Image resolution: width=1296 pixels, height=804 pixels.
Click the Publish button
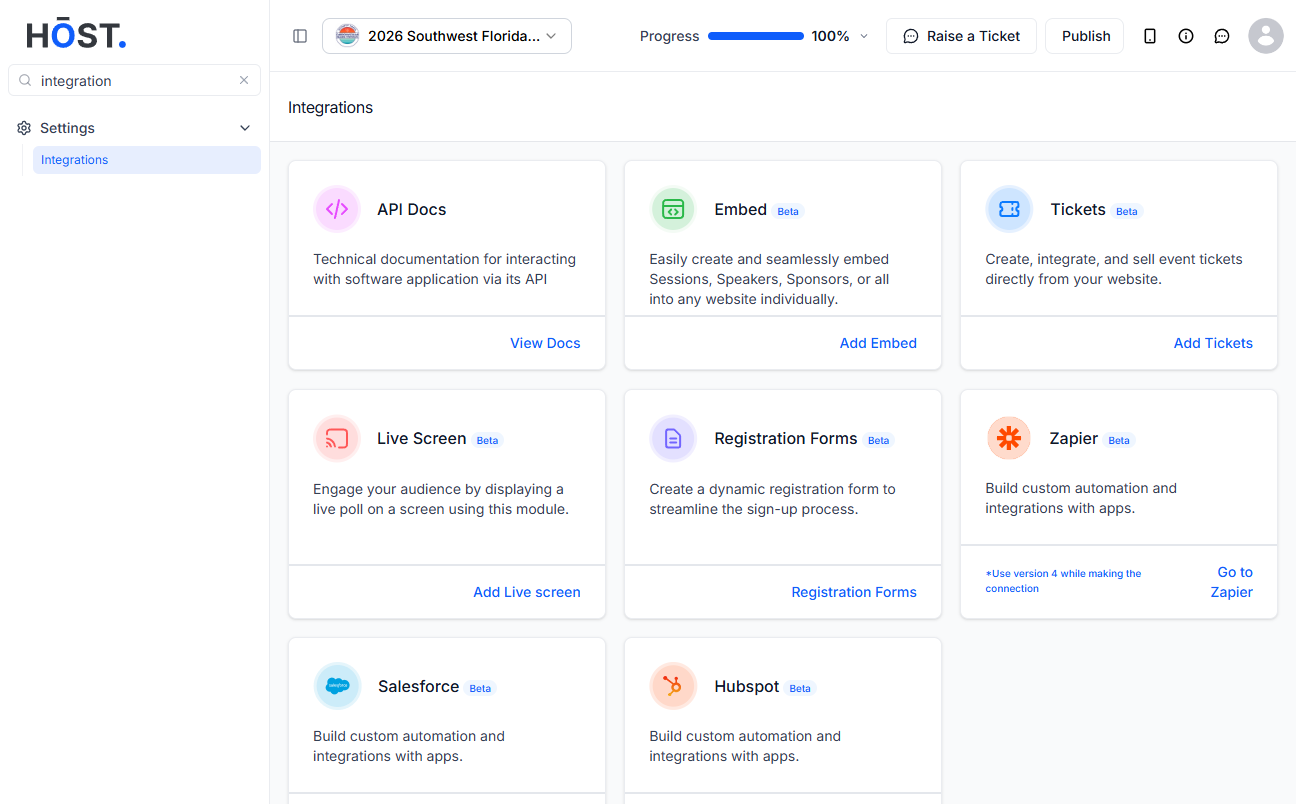click(1085, 36)
